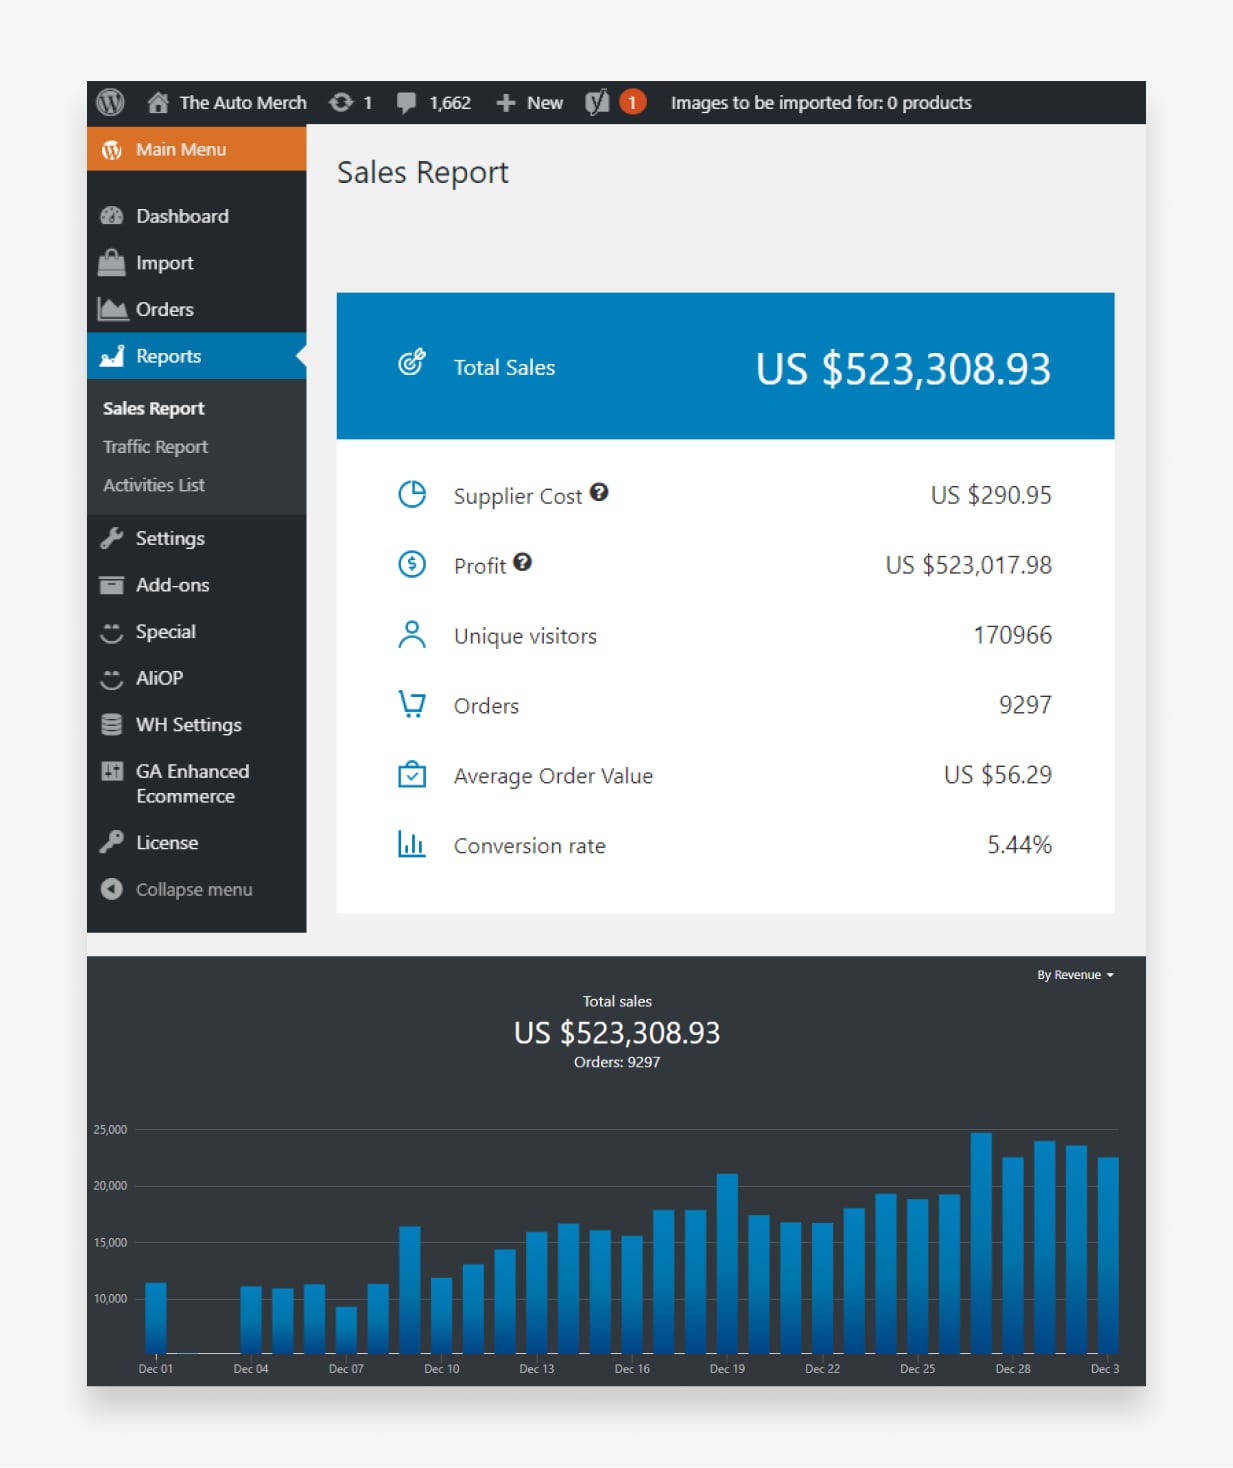Click Supplier Cost help question icon
Image resolution: width=1233 pixels, height=1468 pixels.
point(598,492)
